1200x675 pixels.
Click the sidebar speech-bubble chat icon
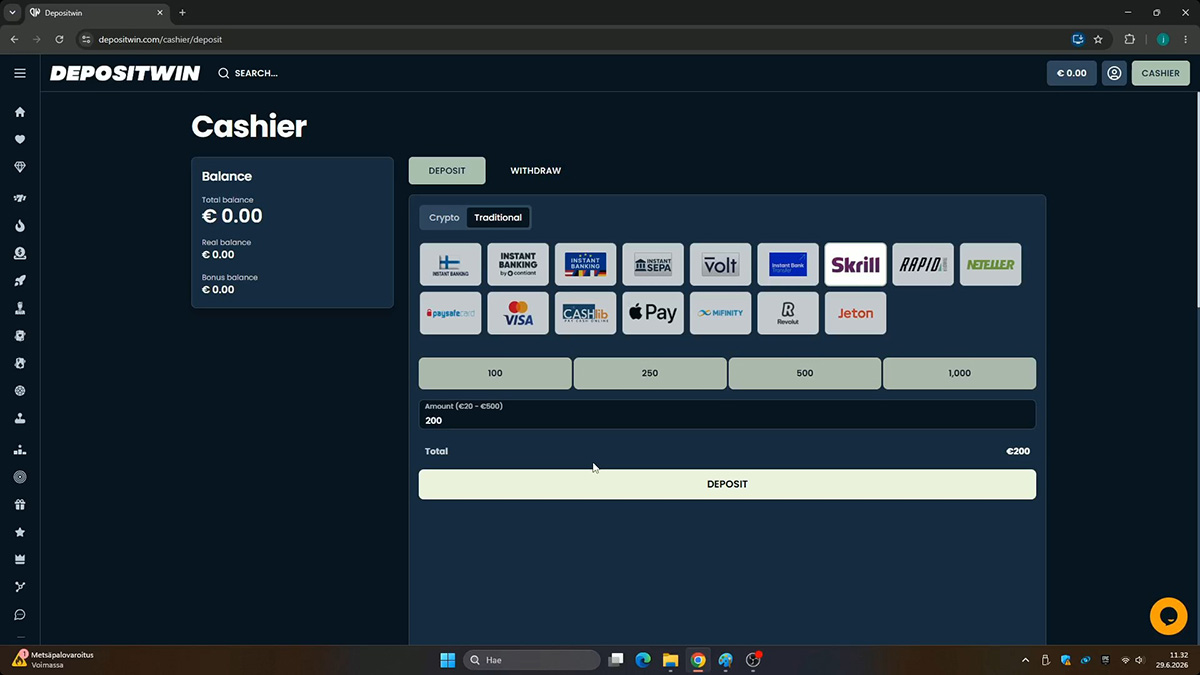point(20,615)
